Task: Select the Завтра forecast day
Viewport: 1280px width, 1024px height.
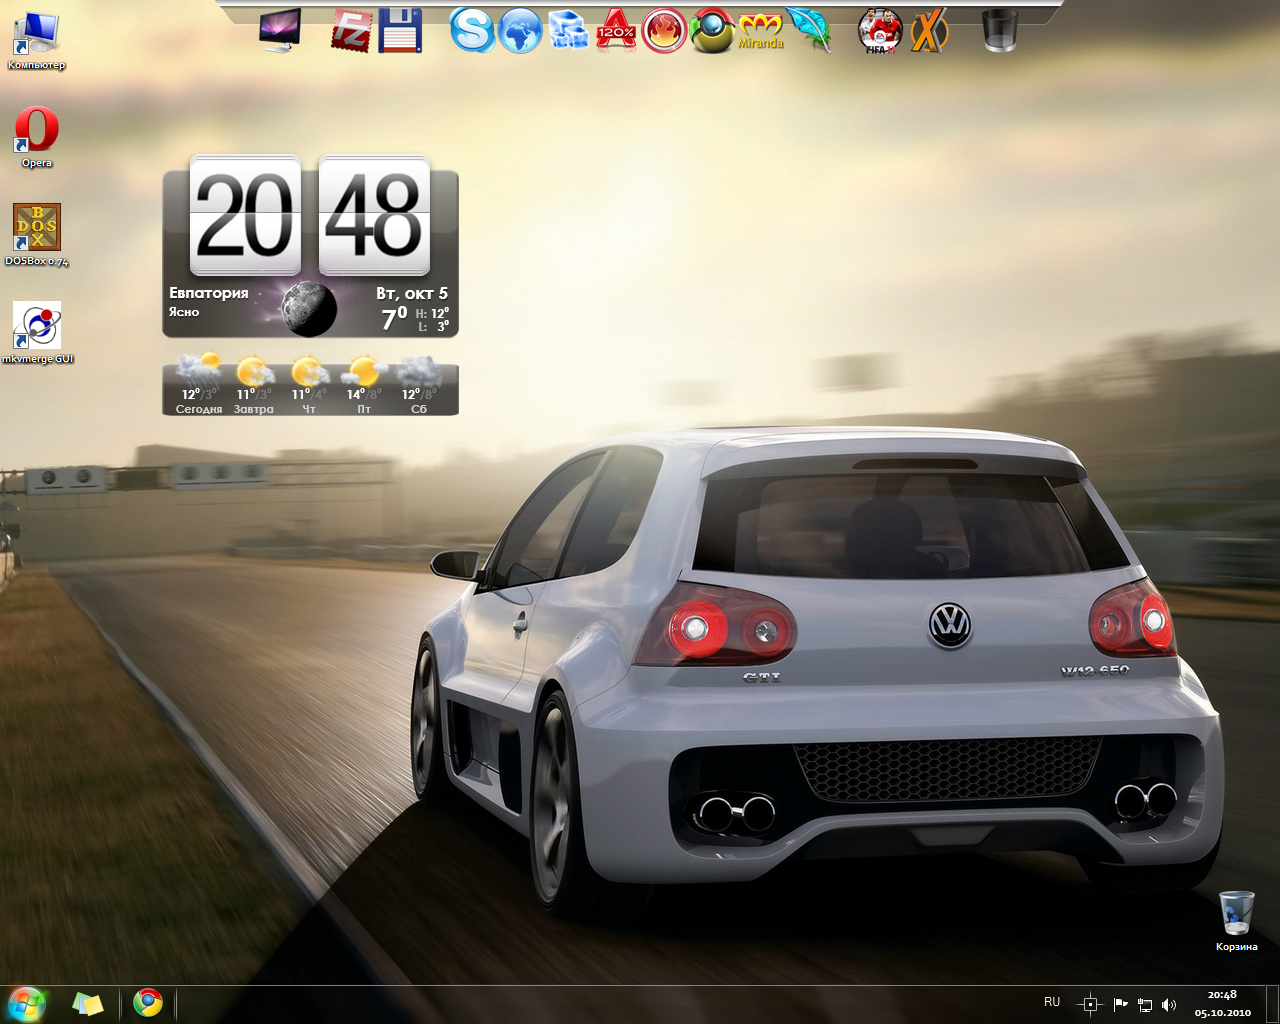Action: pos(254,384)
